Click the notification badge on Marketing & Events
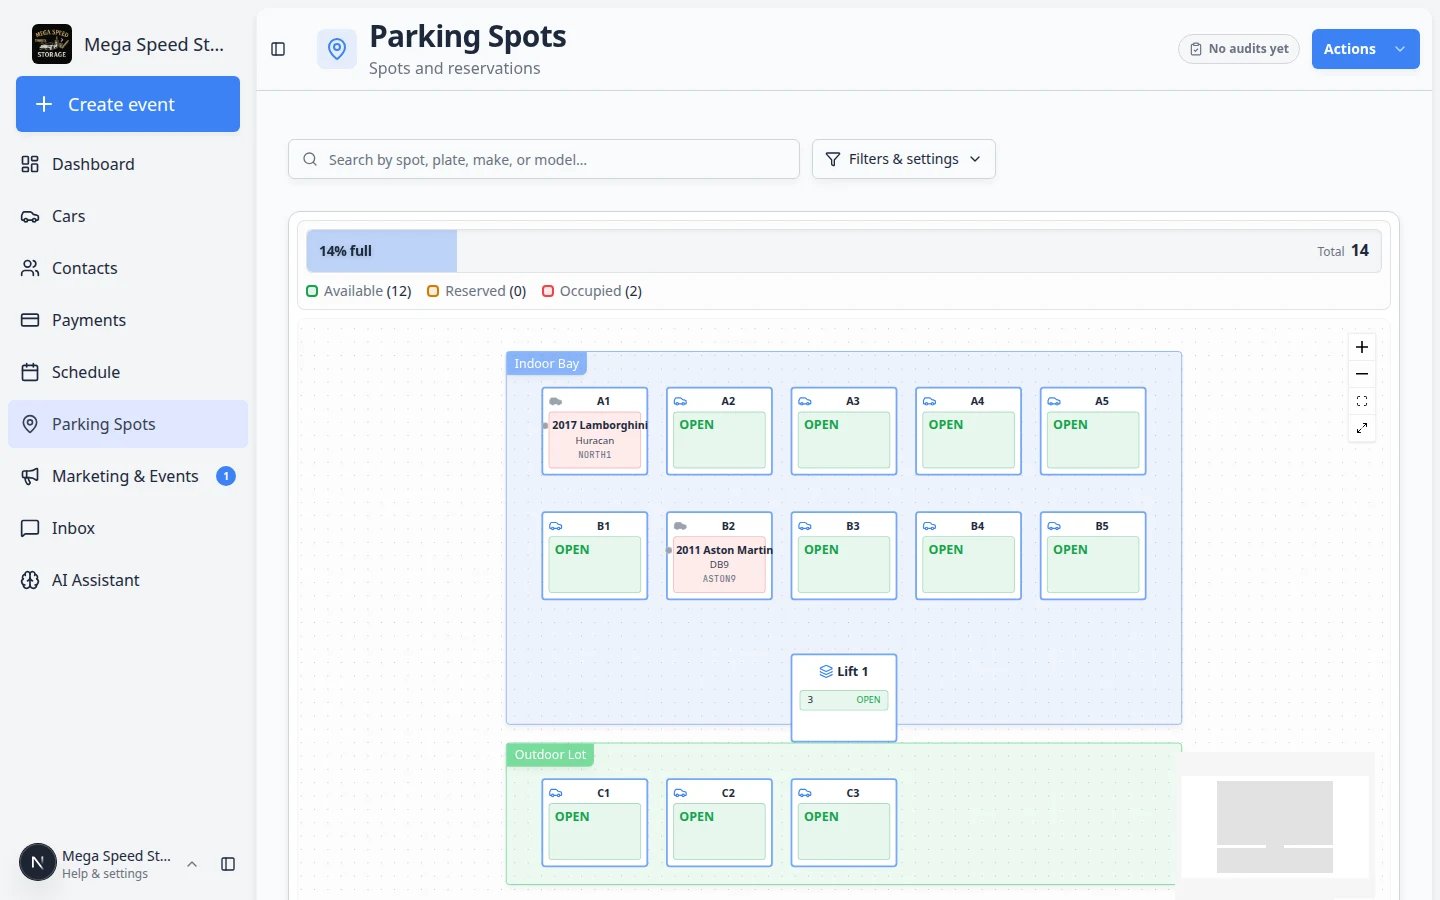Image resolution: width=1440 pixels, height=900 pixels. (x=226, y=476)
